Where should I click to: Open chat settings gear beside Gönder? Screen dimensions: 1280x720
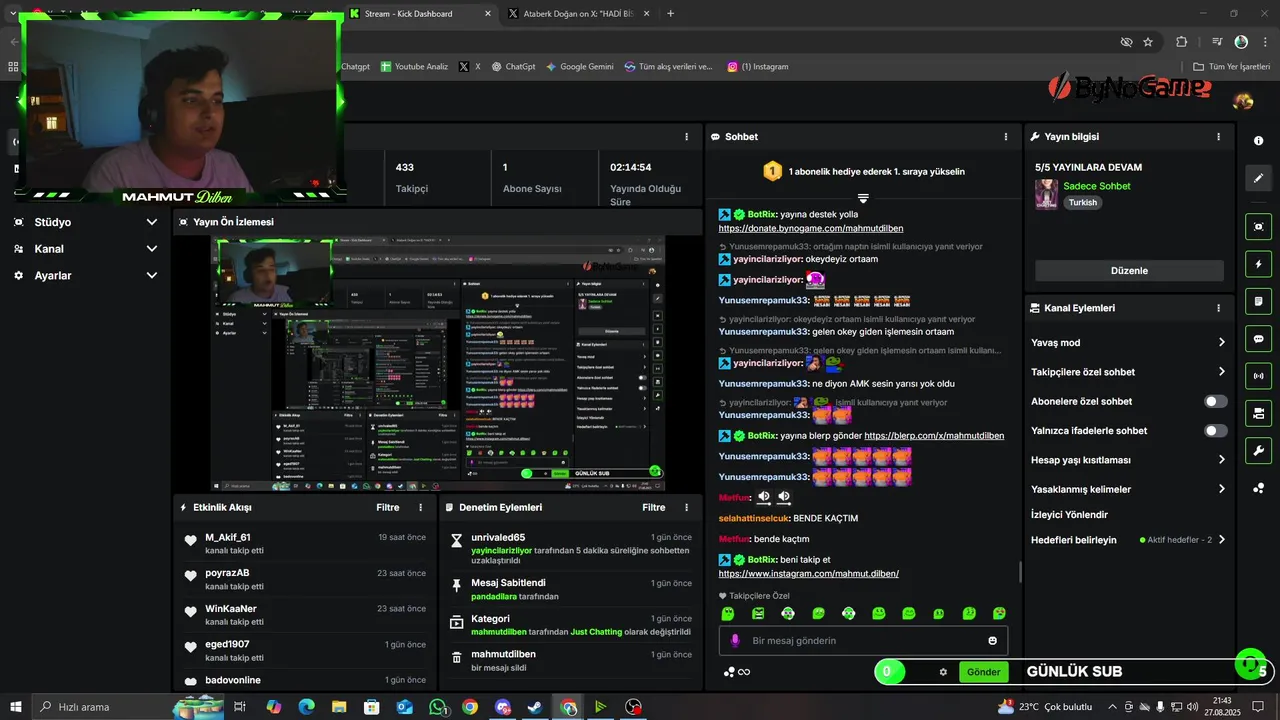943,672
